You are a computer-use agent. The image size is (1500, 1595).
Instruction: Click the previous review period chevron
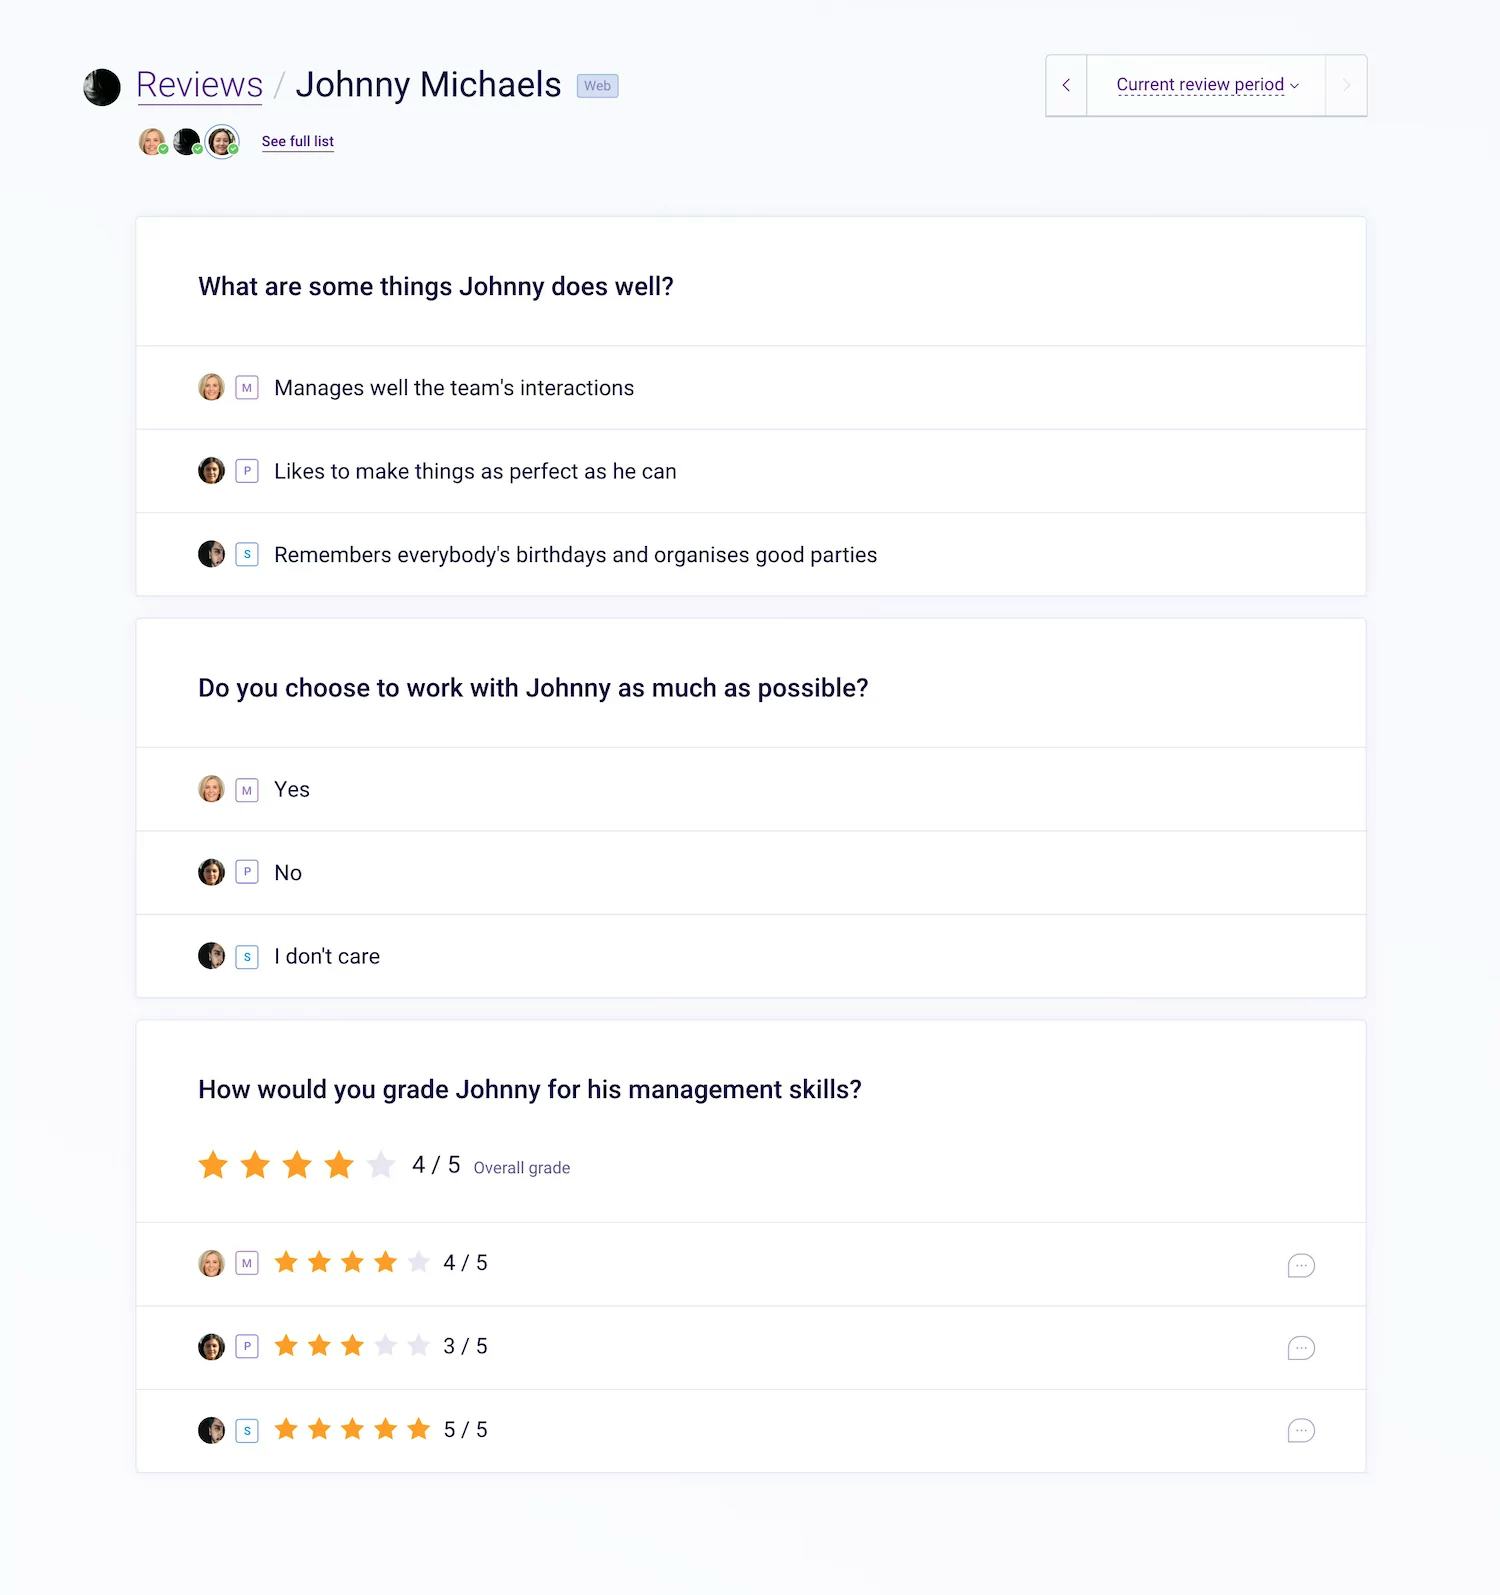(1066, 85)
